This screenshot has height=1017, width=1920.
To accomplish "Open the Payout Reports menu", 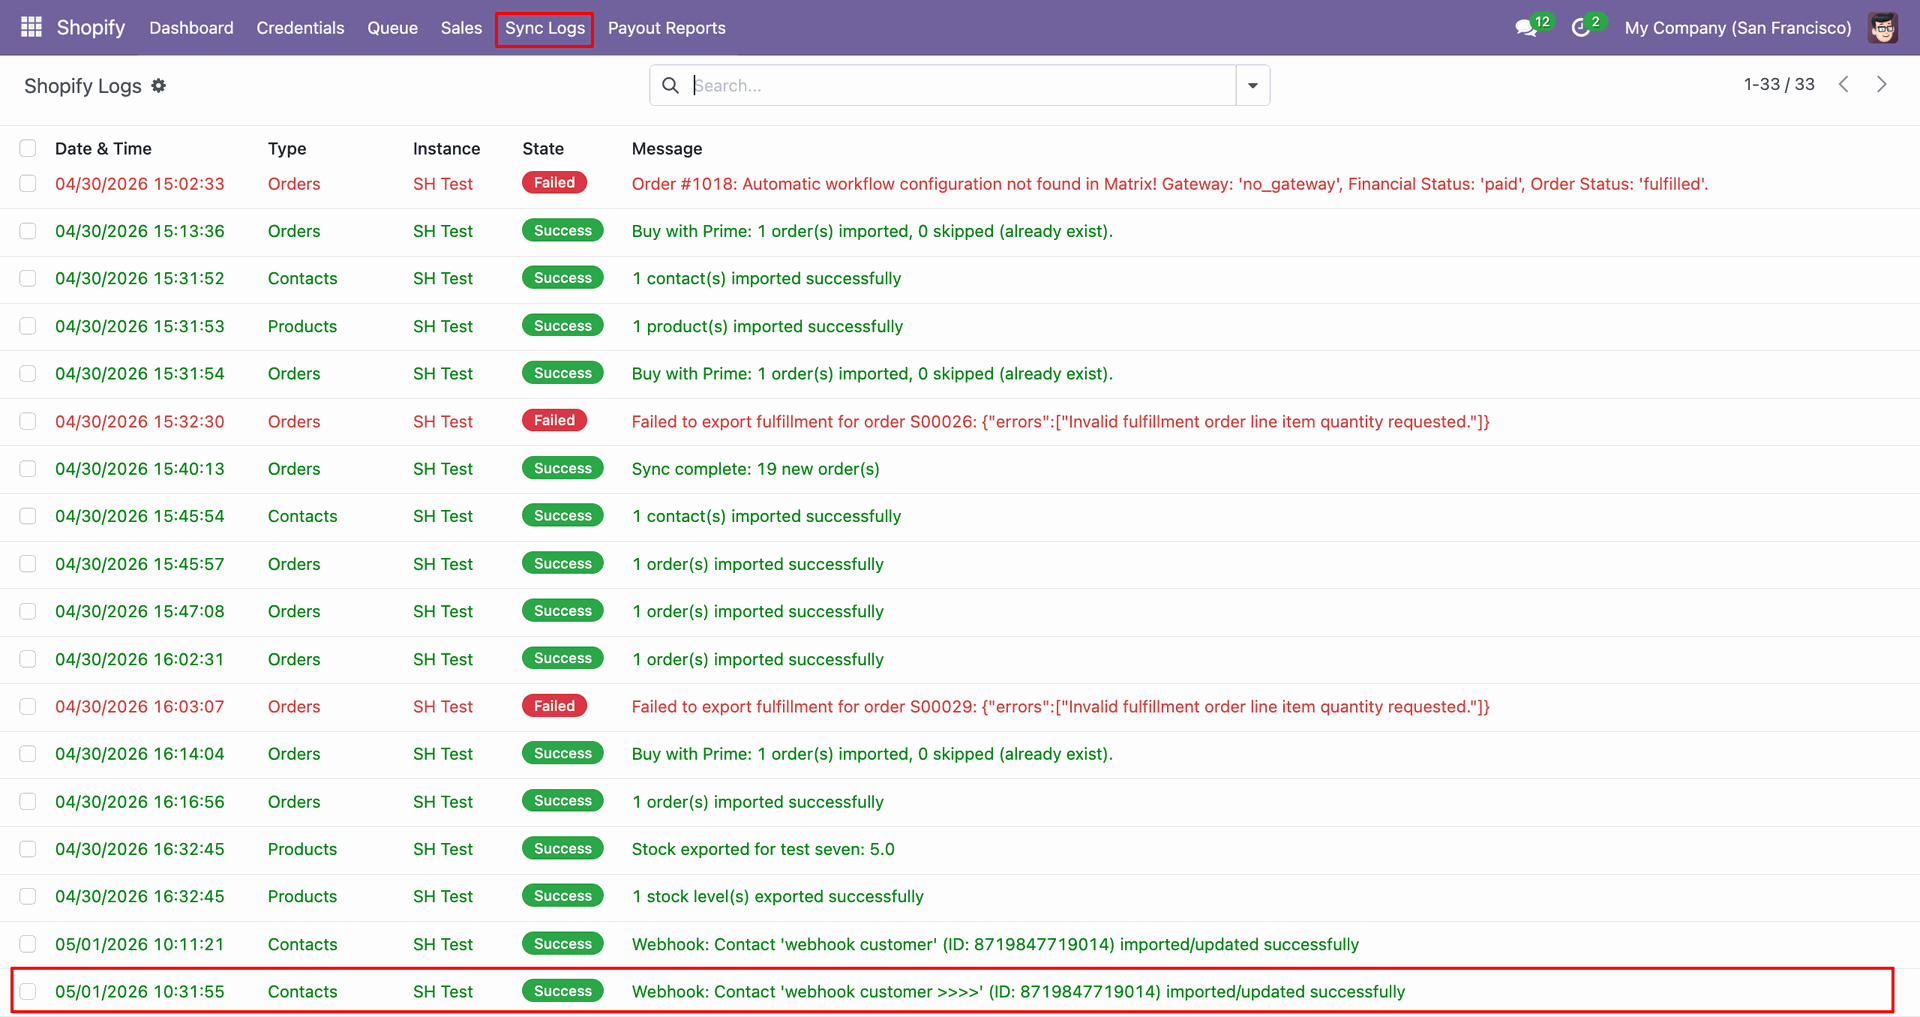I will click(x=667, y=28).
